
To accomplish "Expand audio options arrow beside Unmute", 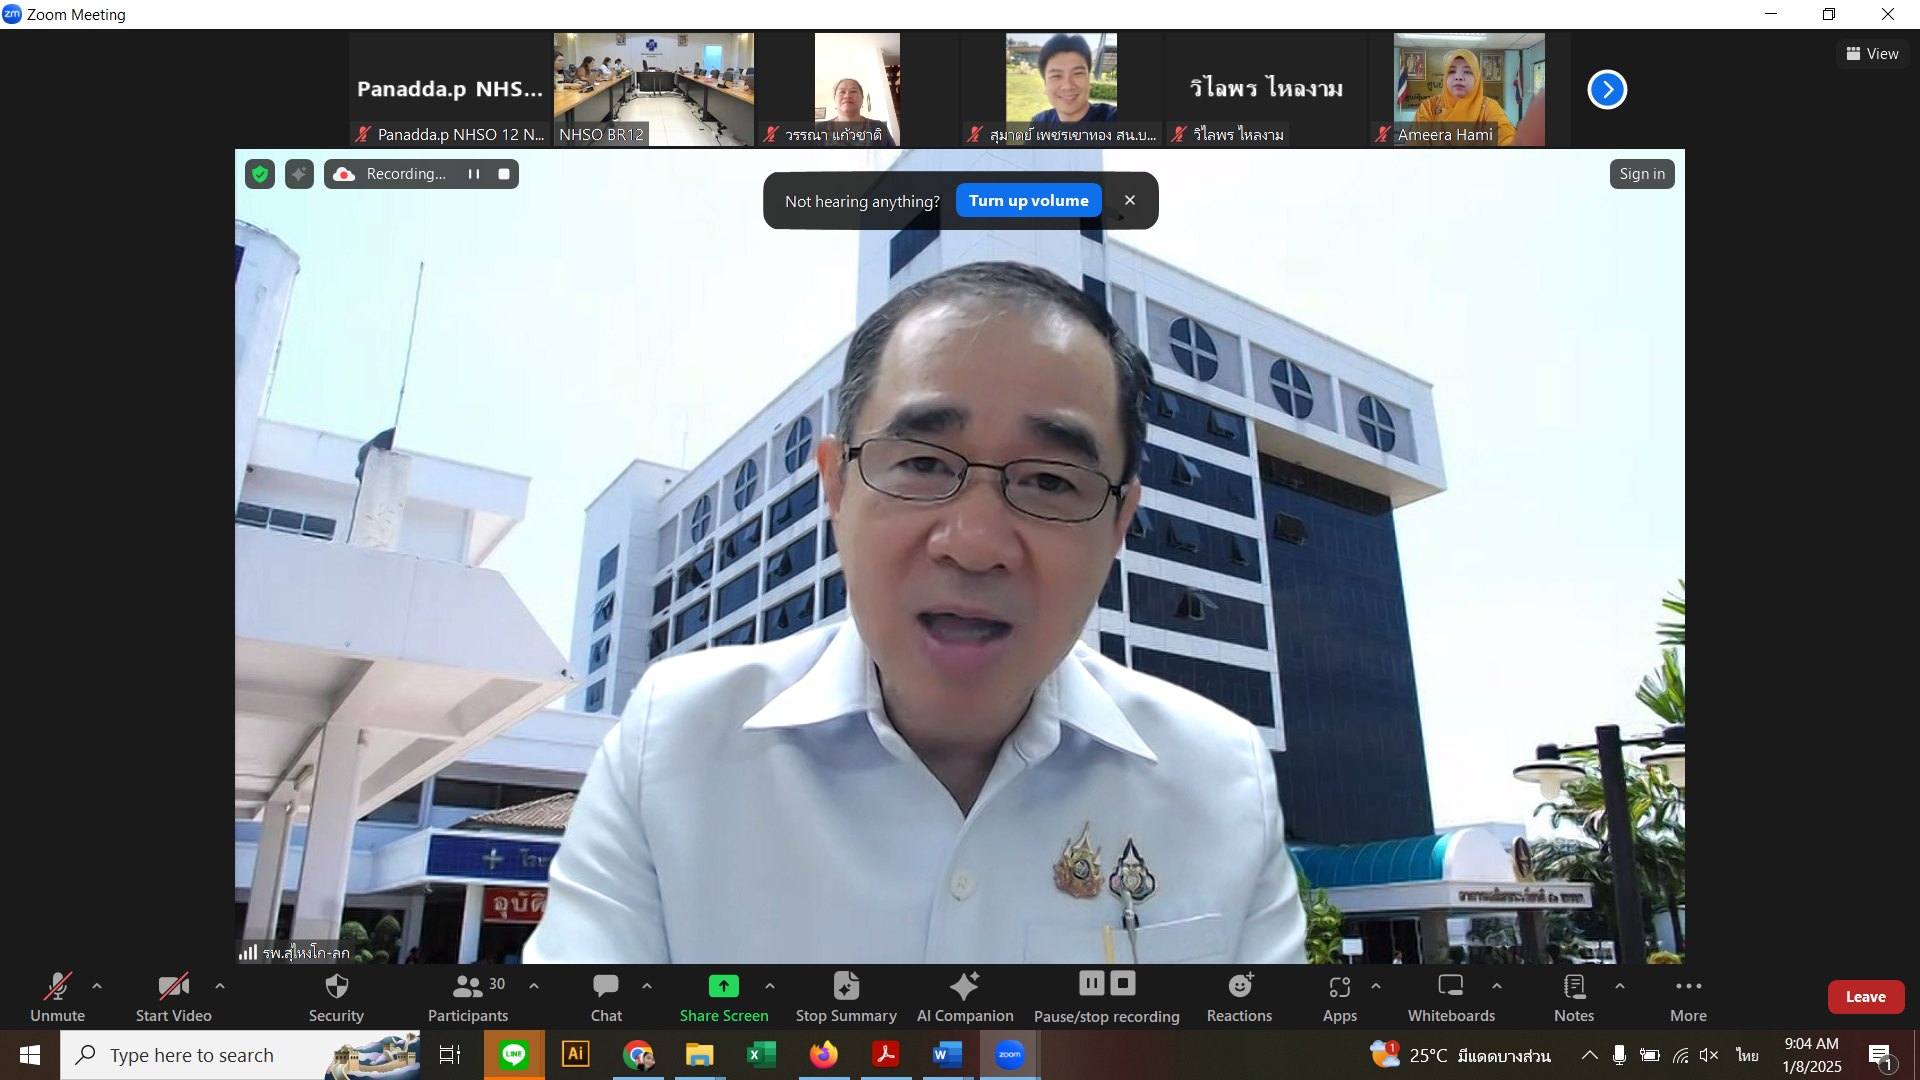I will pyautogui.click(x=97, y=986).
